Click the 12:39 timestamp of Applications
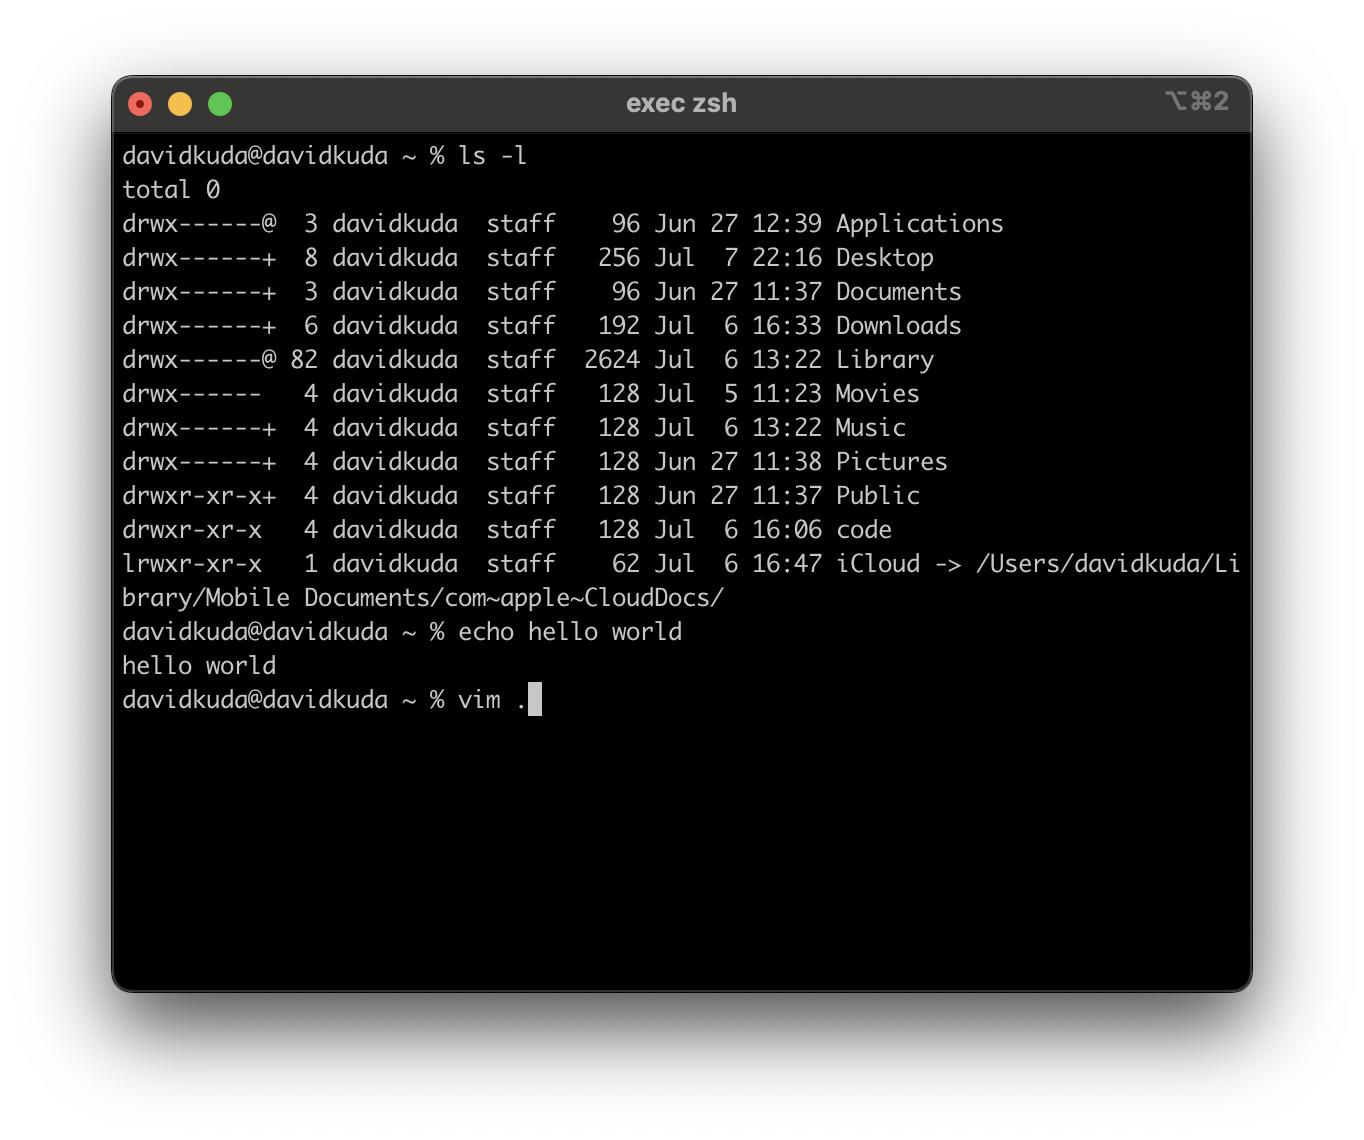 click(787, 224)
